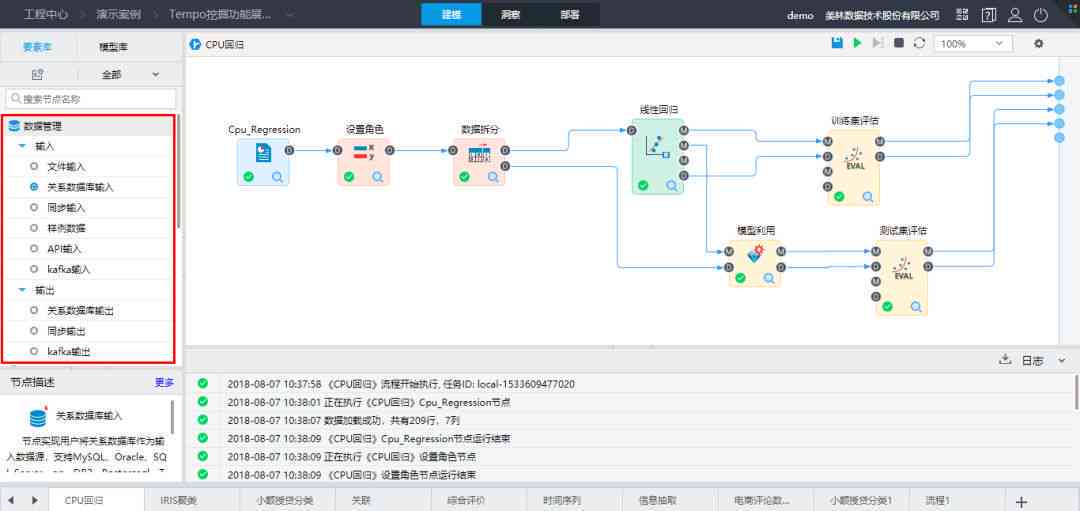Viewport: 1080px width, 511px height.
Task: Click the log panel vertical scrollbar
Action: 1077,393
